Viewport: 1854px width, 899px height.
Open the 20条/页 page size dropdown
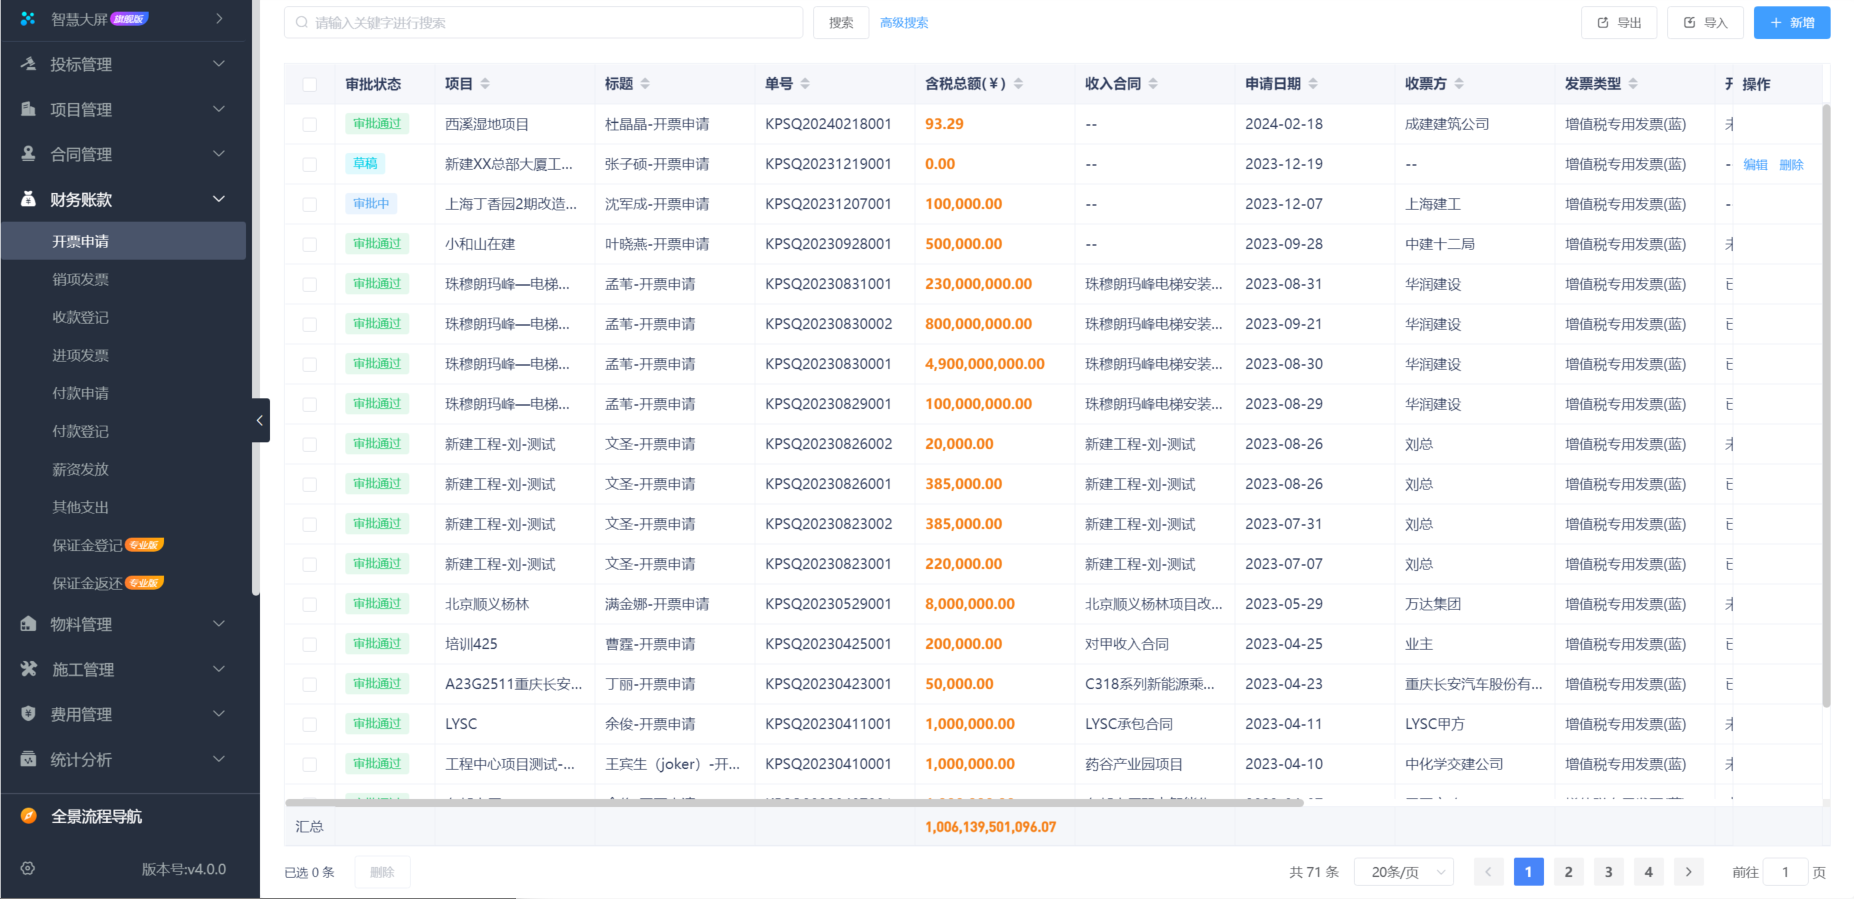click(1403, 872)
